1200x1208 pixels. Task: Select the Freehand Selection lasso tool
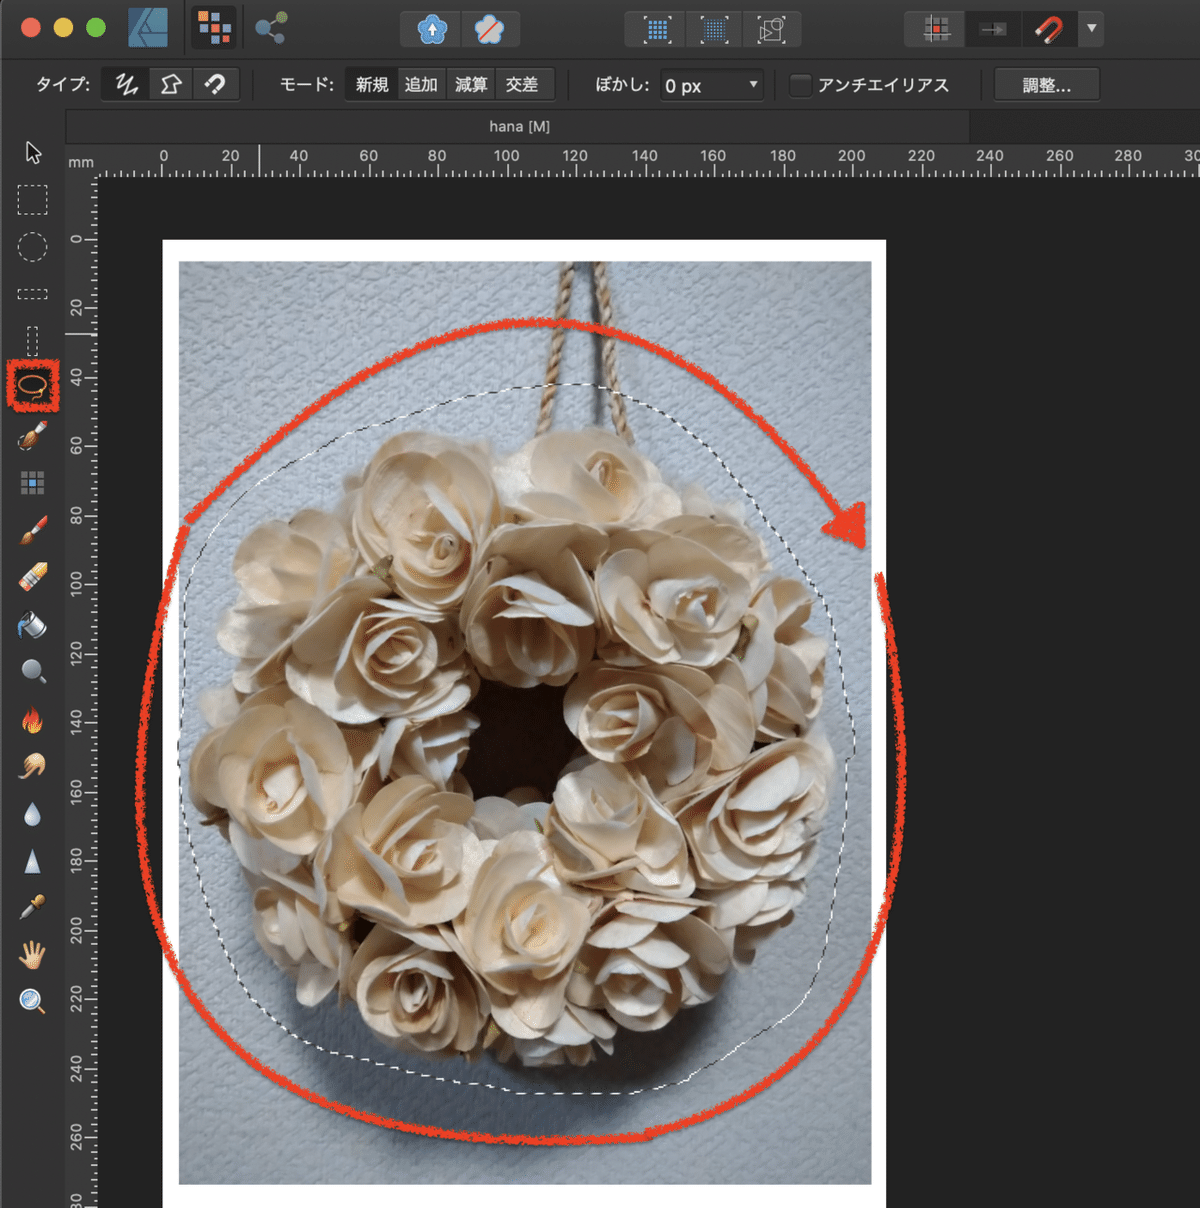coord(33,386)
